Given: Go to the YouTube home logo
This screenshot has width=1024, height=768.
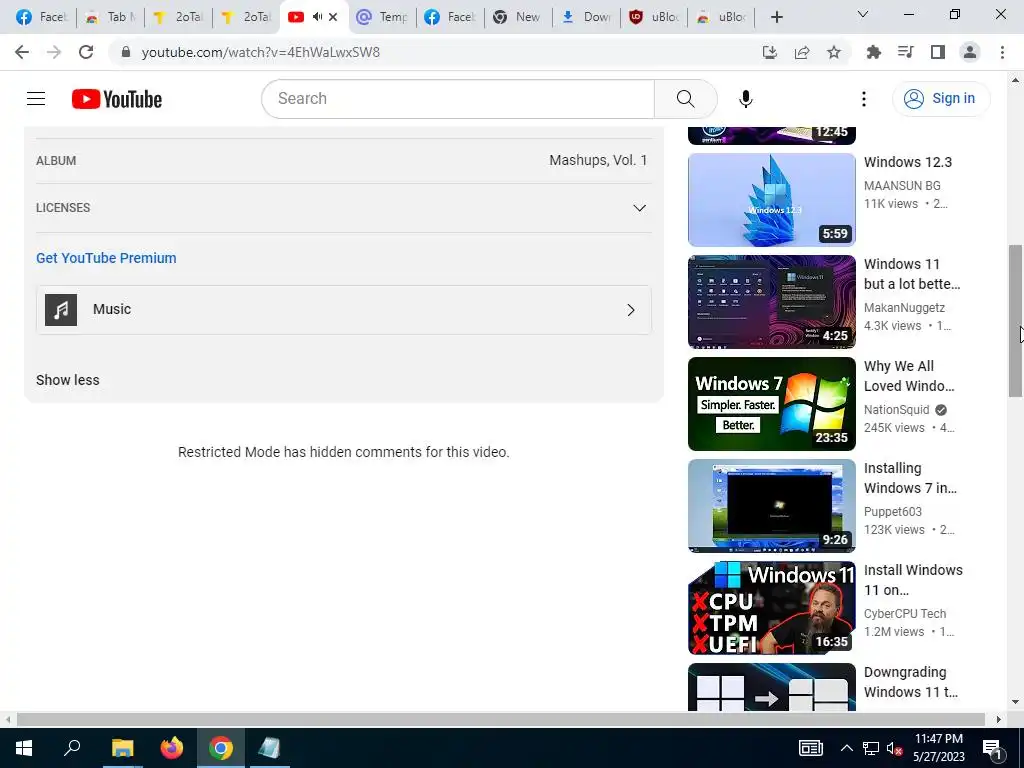Looking at the screenshot, I should (117, 99).
